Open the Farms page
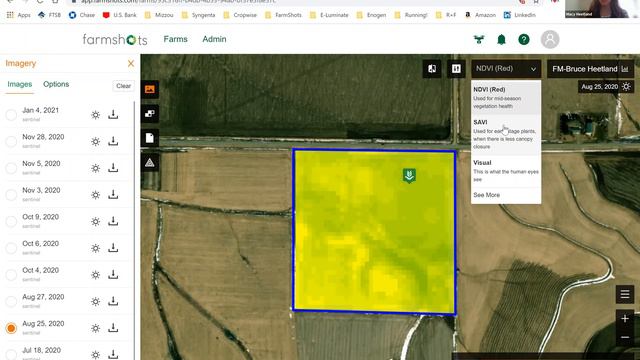 coord(176,39)
